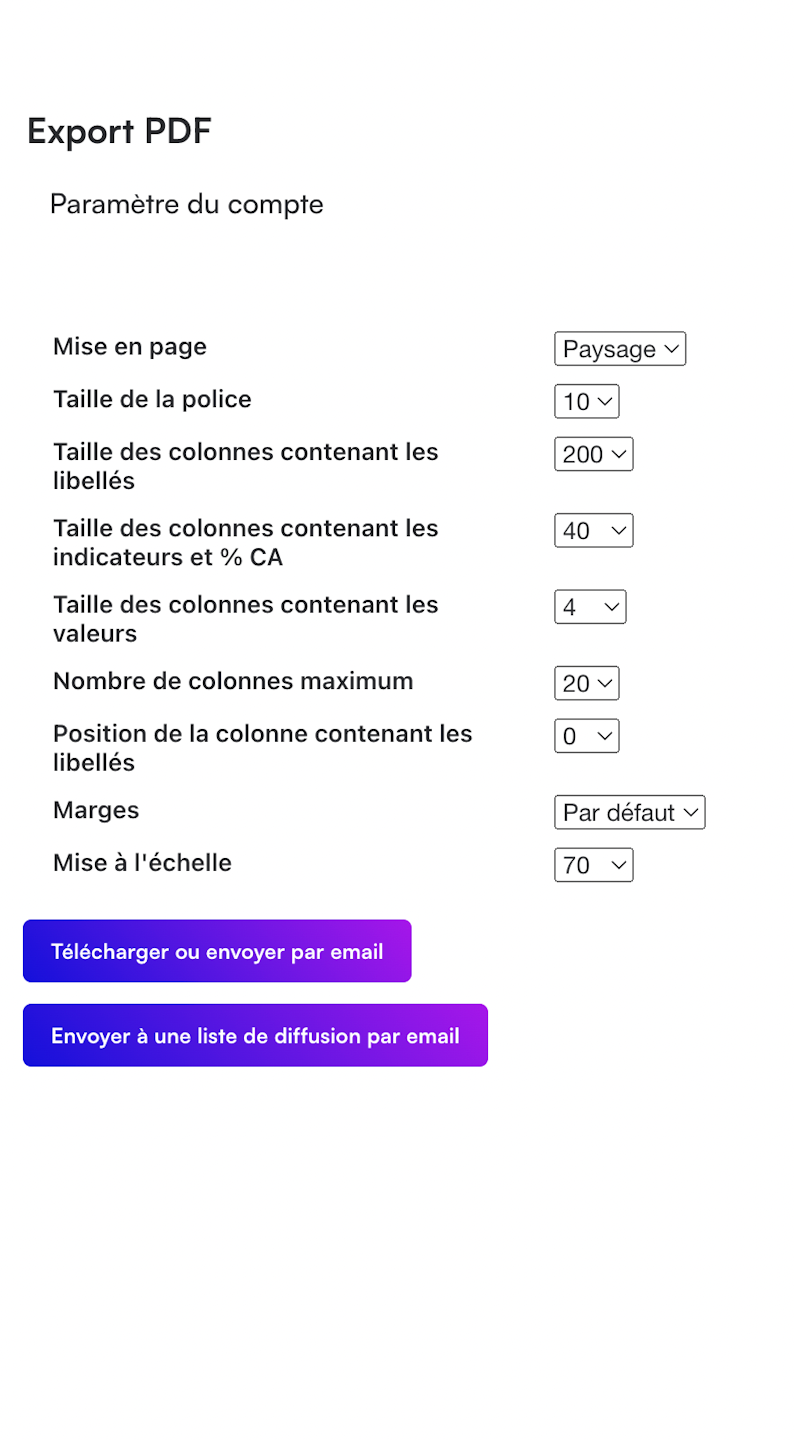Open the Taille de la police dropdown

tap(587, 402)
